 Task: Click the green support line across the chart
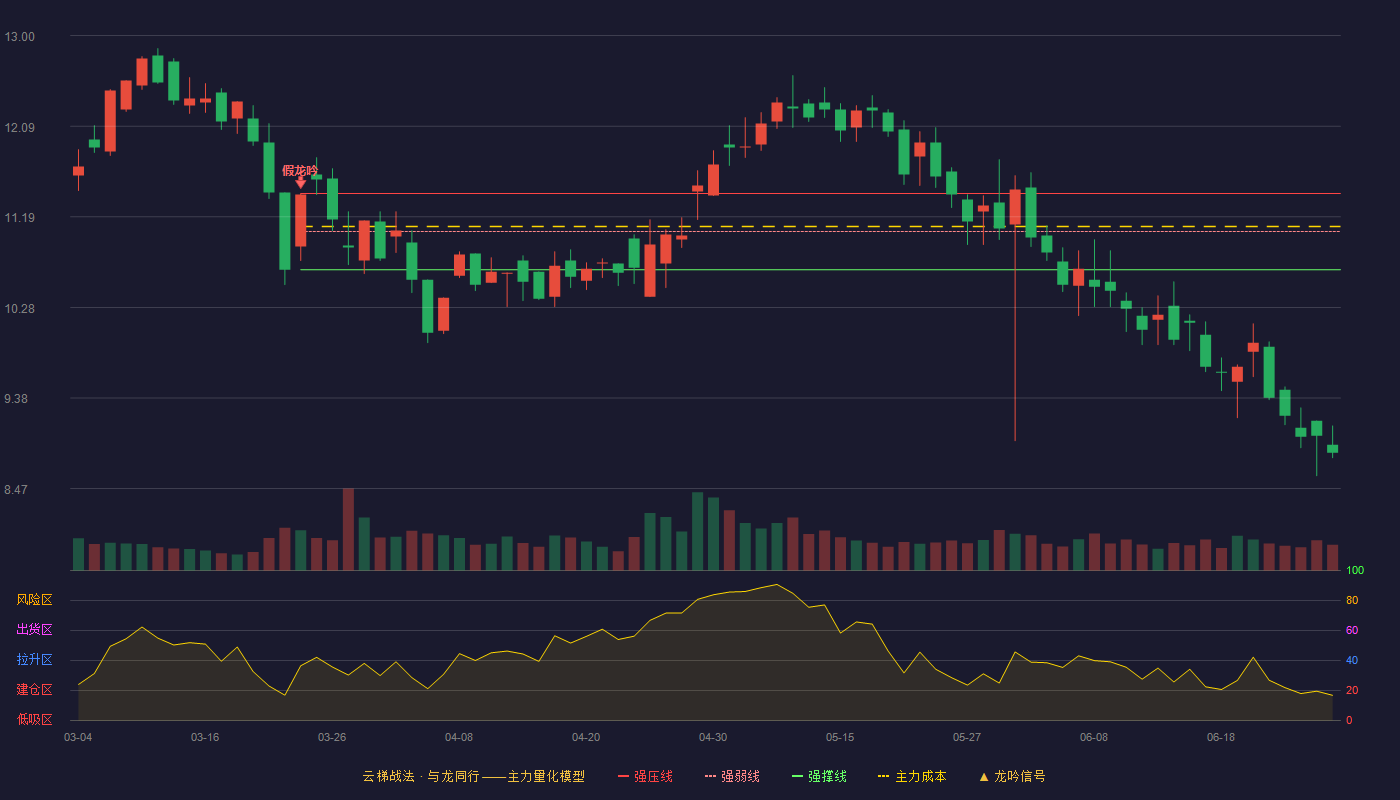coord(820,270)
